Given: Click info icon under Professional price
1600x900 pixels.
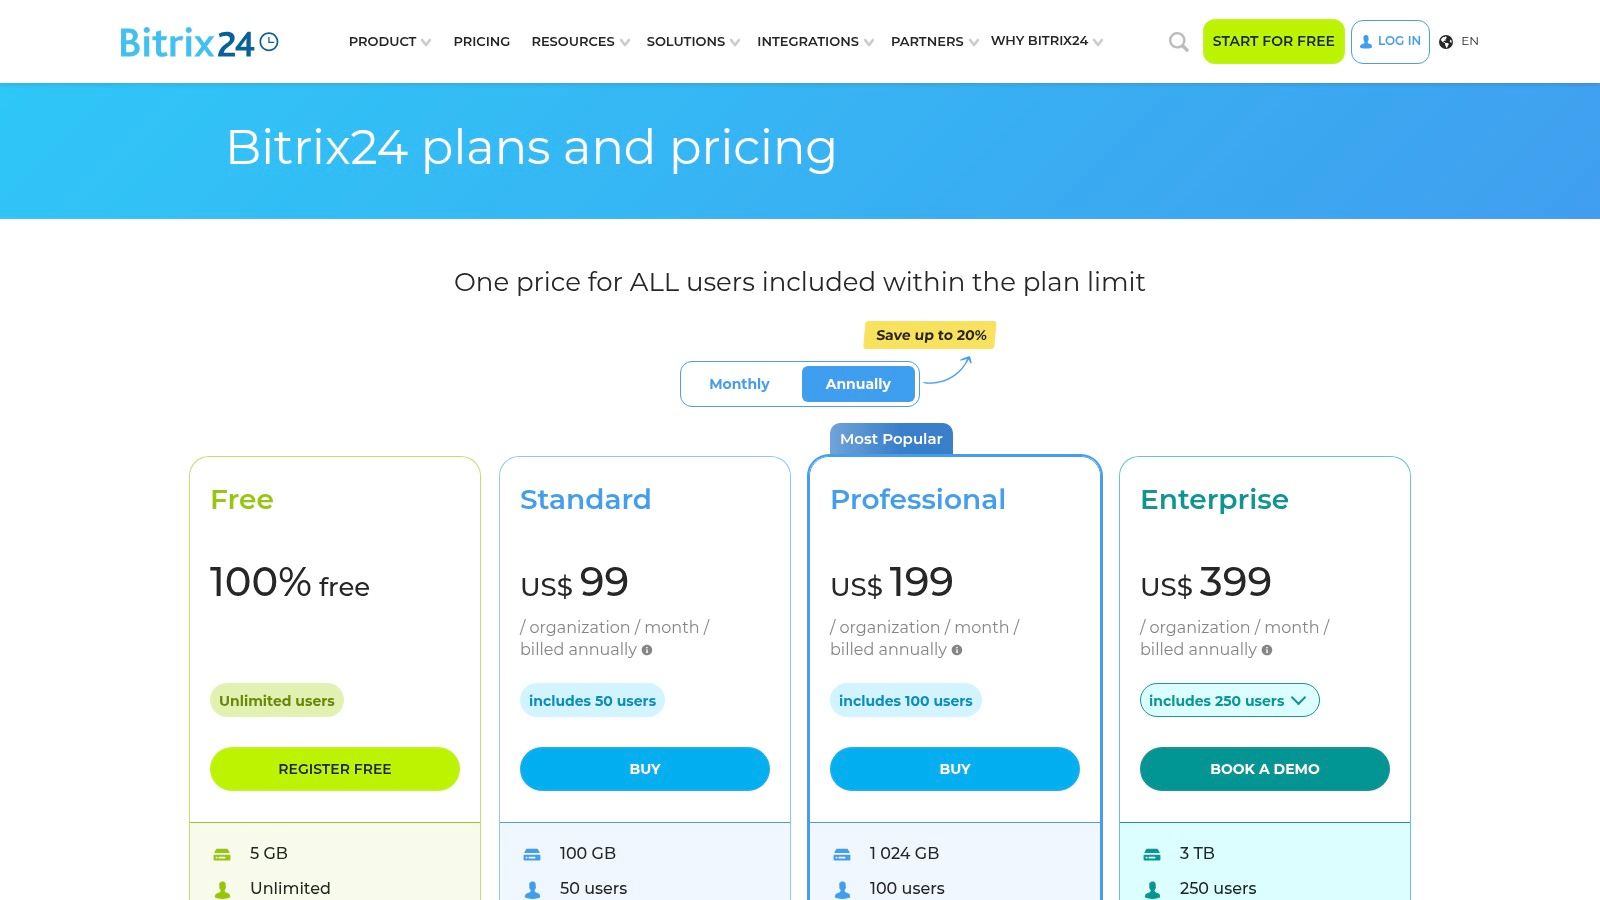Looking at the screenshot, I should [x=957, y=650].
